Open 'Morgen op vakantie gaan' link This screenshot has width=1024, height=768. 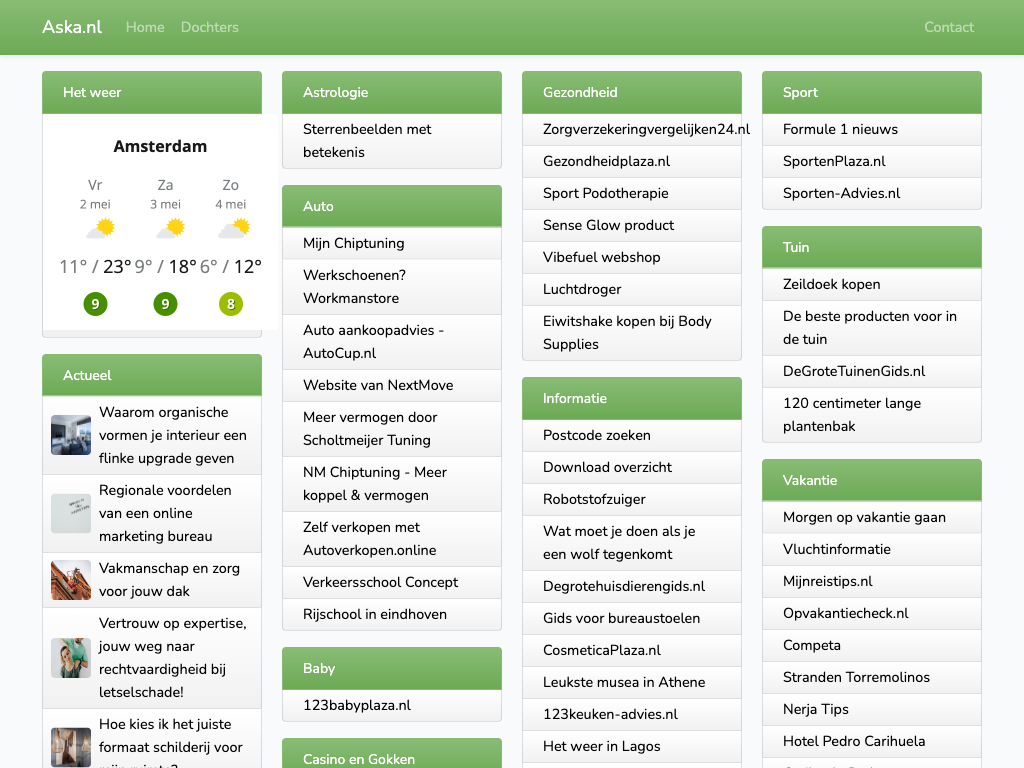point(864,517)
